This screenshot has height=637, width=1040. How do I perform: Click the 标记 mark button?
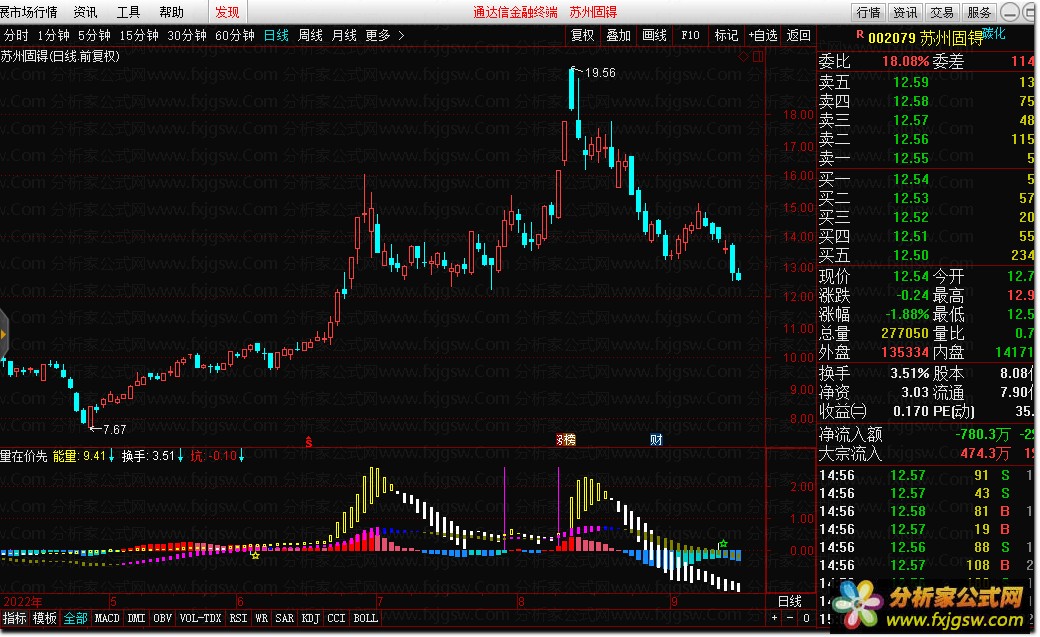pos(726,35)
